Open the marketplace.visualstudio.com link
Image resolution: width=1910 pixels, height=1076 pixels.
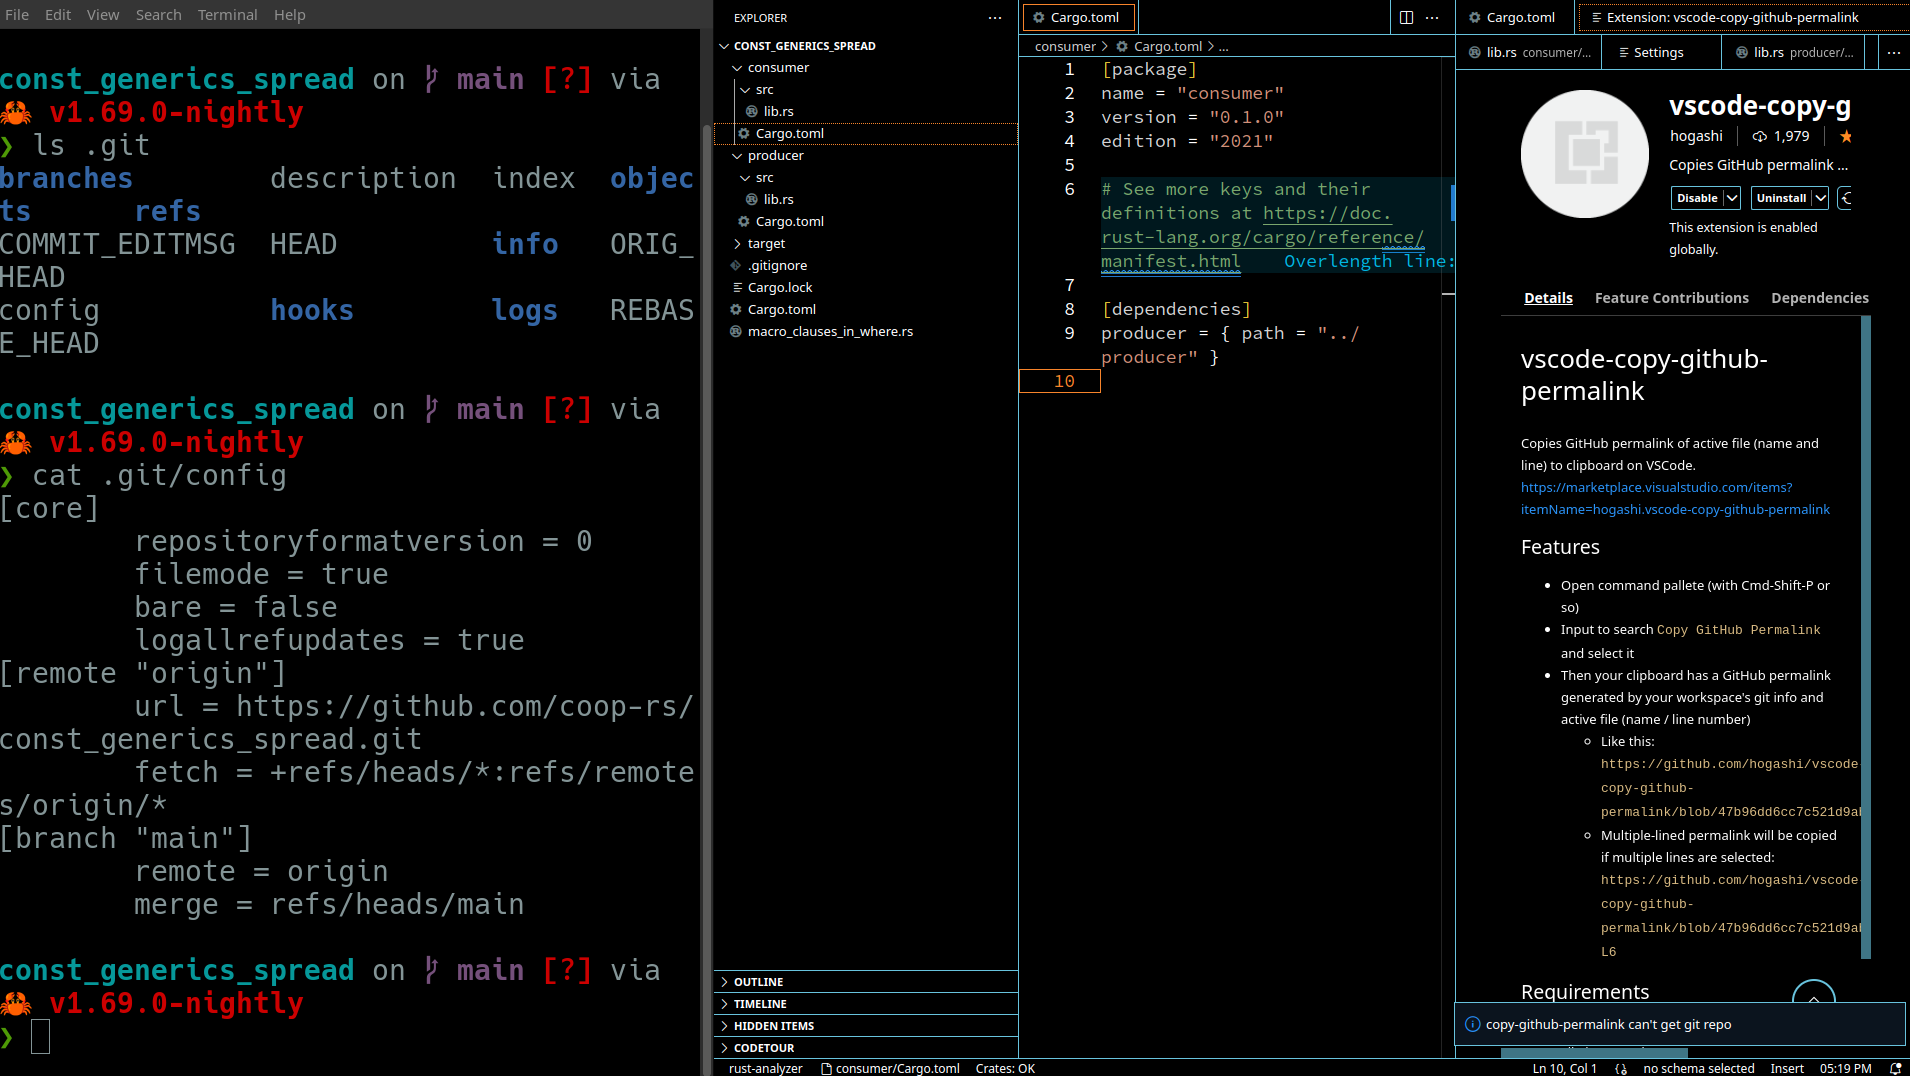[x=1675, y=499]
